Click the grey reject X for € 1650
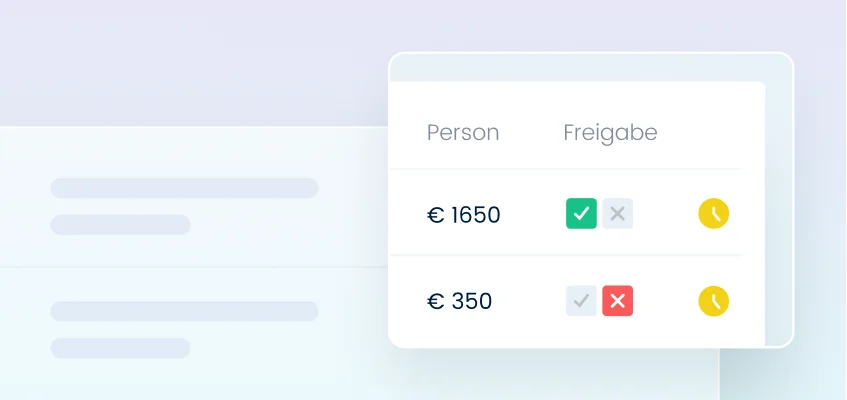 tap(618, 213)
